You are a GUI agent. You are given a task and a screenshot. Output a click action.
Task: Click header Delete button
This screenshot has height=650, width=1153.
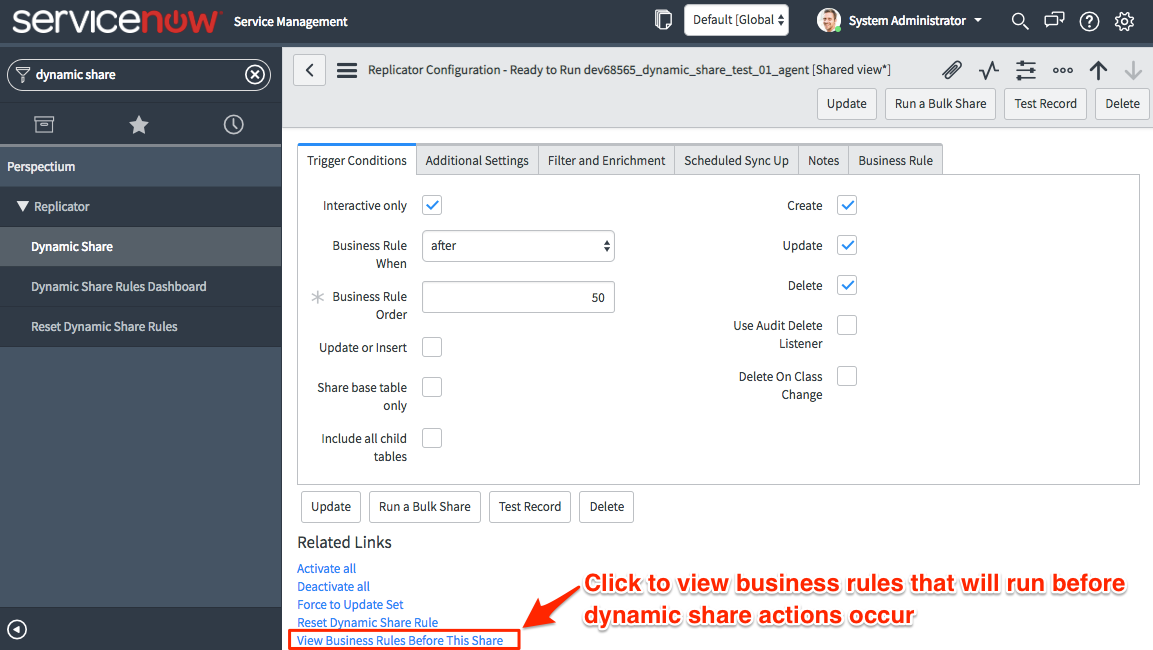pyautogui.click(x=1122, y=104)
